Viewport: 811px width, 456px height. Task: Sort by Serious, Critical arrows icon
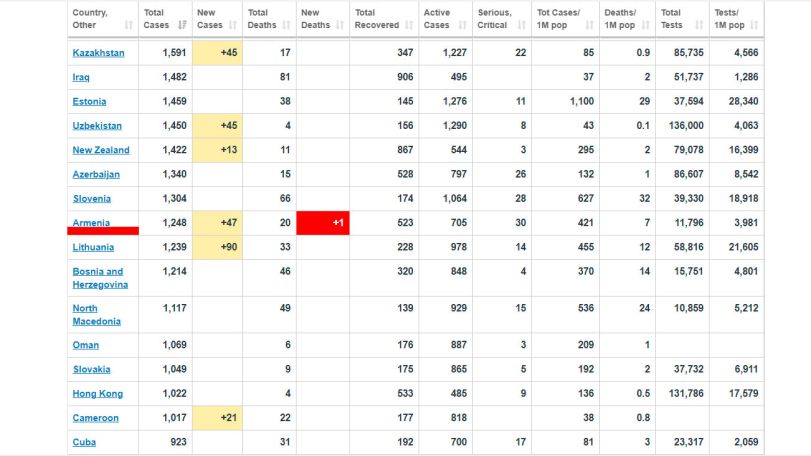521,25
